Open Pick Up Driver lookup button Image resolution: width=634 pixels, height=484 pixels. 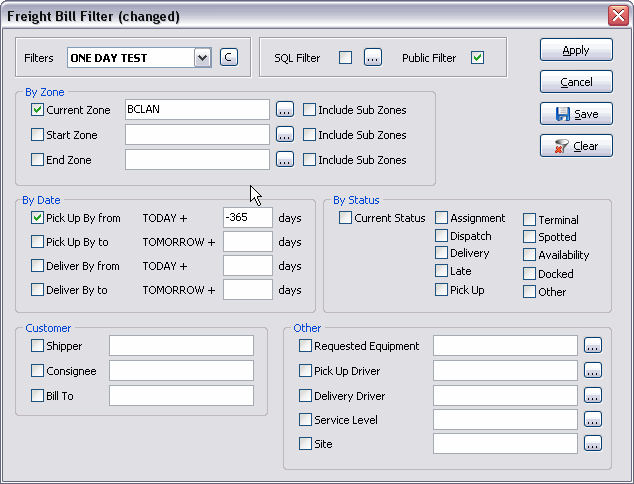pyautogui.click(x=593, y=371)
